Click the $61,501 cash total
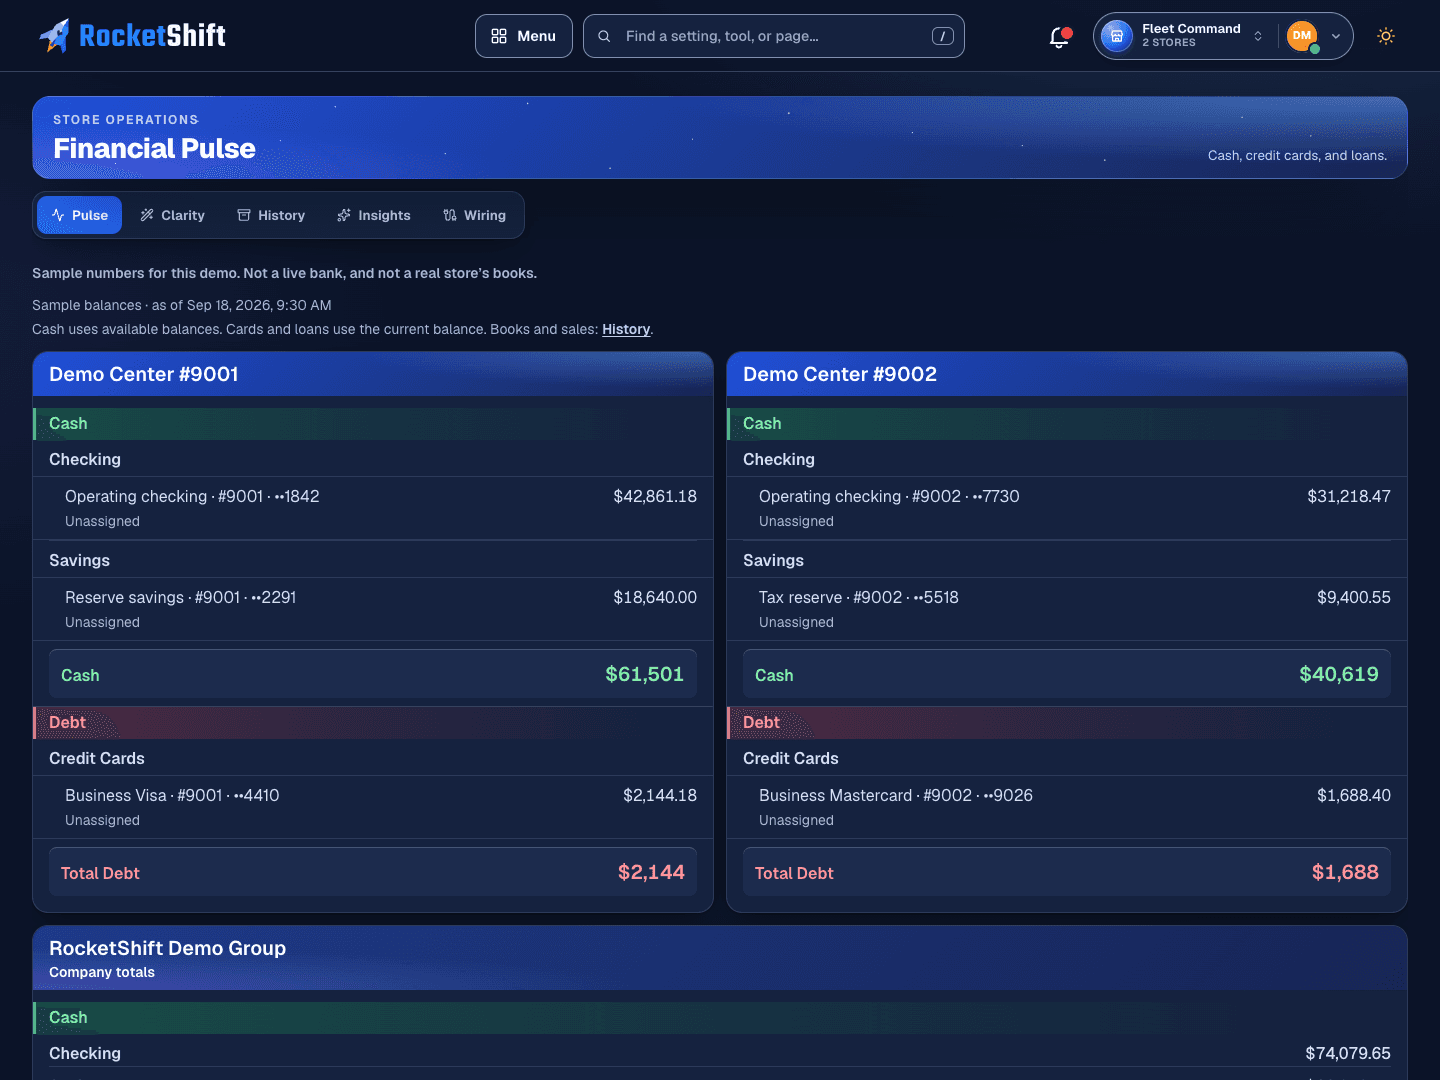1440x1080 pixels. pyautogui.click(x=645, y=674)
